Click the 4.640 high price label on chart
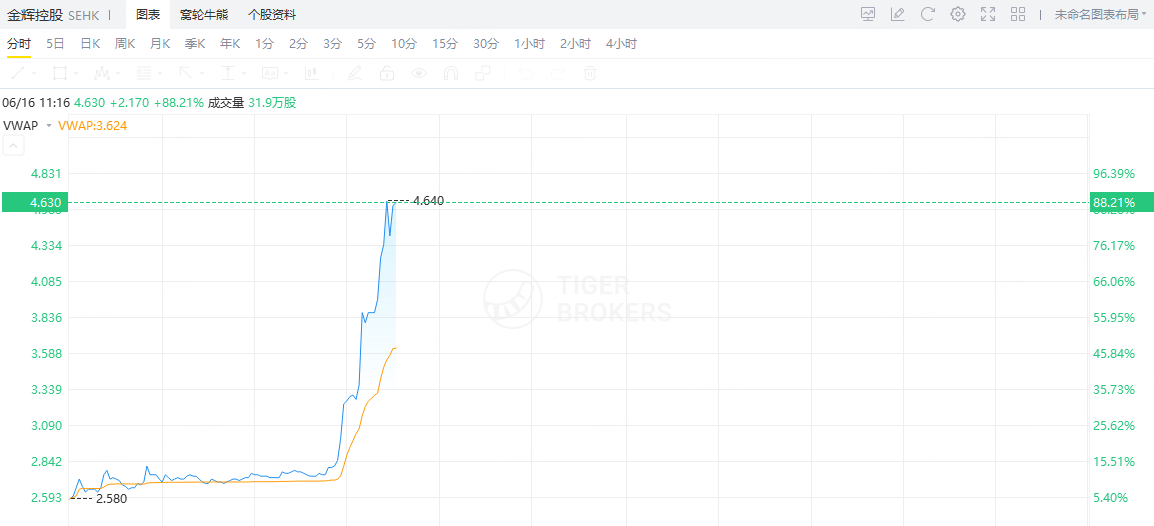Screen dimensions: 1154x526 428,200
